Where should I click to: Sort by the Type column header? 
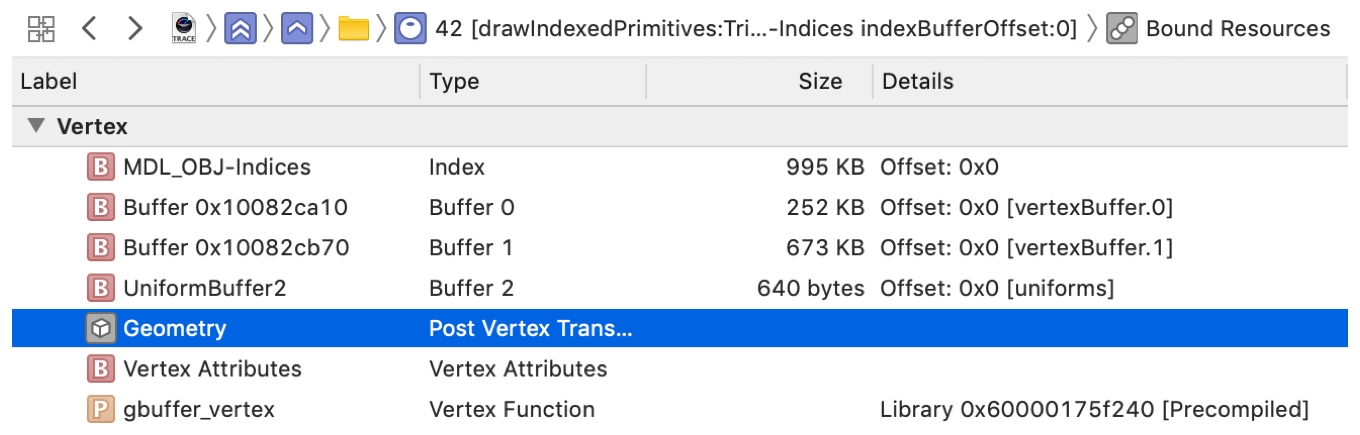click(x=533, y=81)
